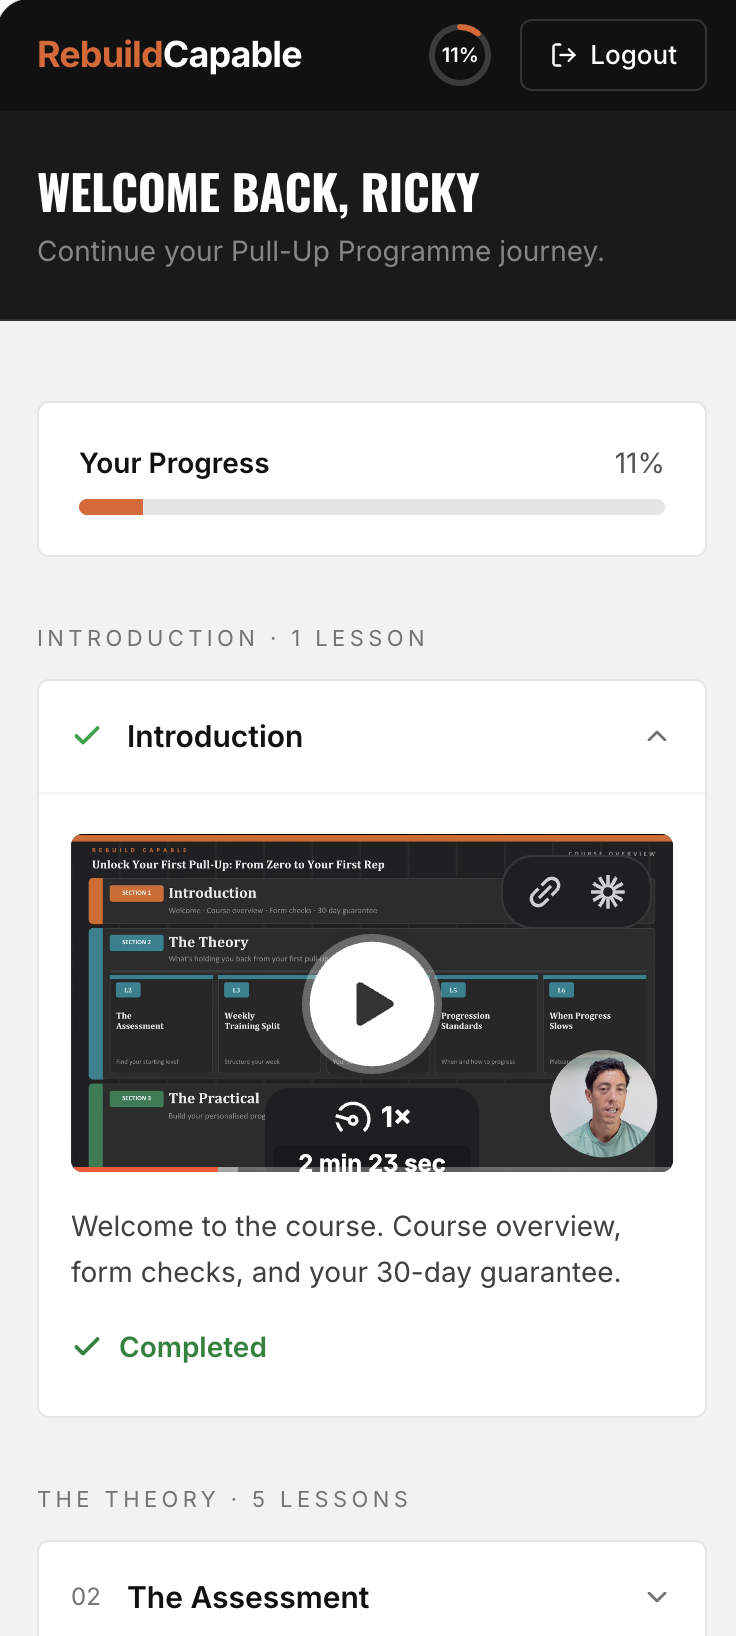The height and width of the screenshot is (1636, 736).
Task: Click the Loom starburst logo icon
Action: pyautogui.click(x=608, y=891)
